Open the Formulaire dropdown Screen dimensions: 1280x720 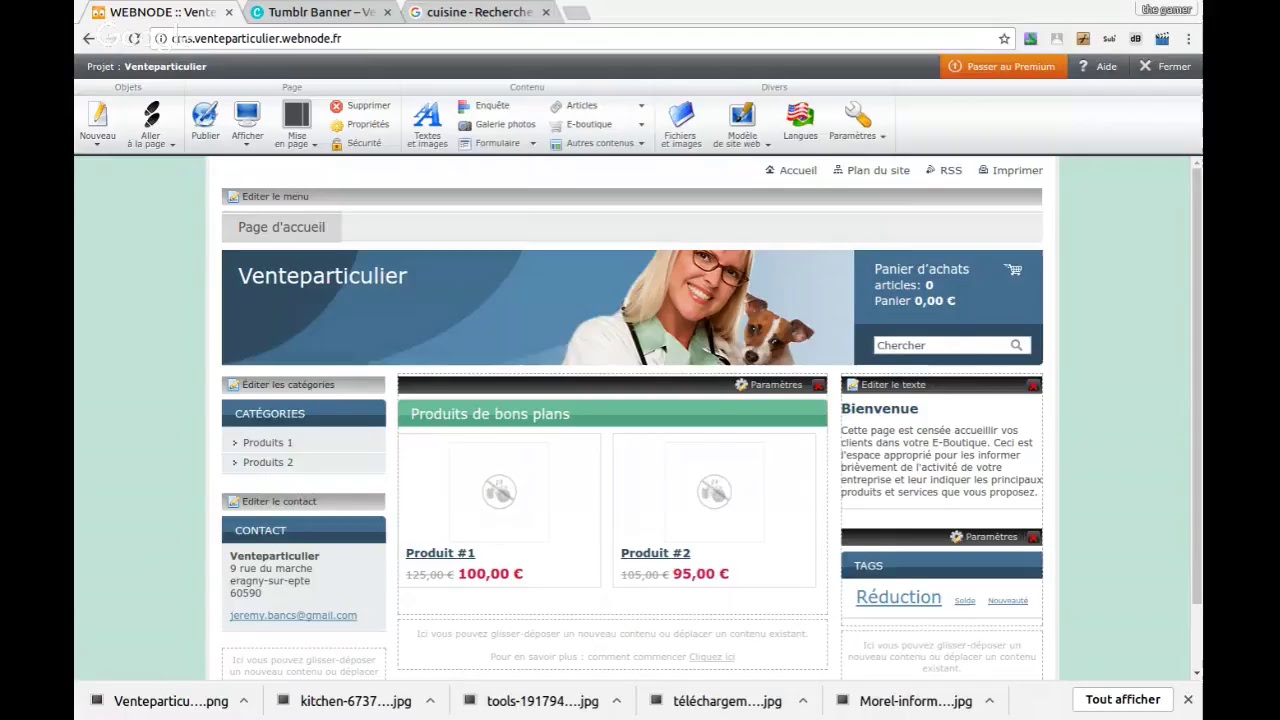pyautogui.click(x=497, y=143)
